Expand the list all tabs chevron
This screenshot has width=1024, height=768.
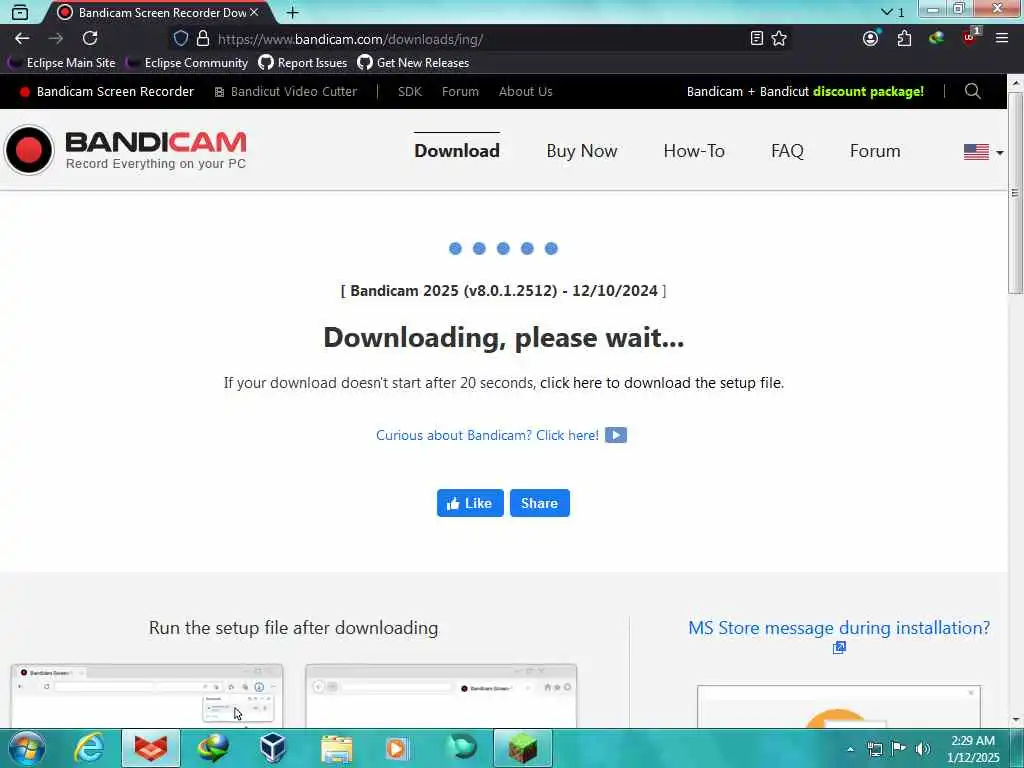[886, 12]
